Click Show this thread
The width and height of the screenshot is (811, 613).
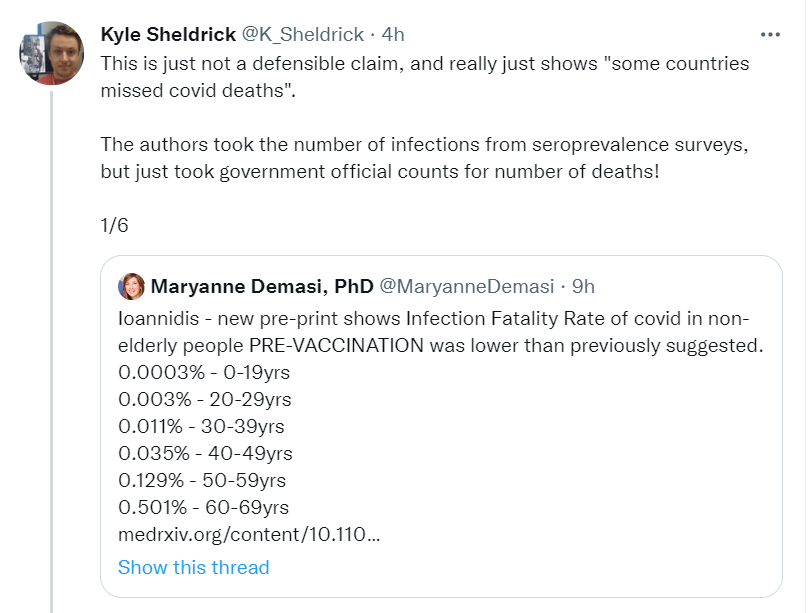coord(193,567)
